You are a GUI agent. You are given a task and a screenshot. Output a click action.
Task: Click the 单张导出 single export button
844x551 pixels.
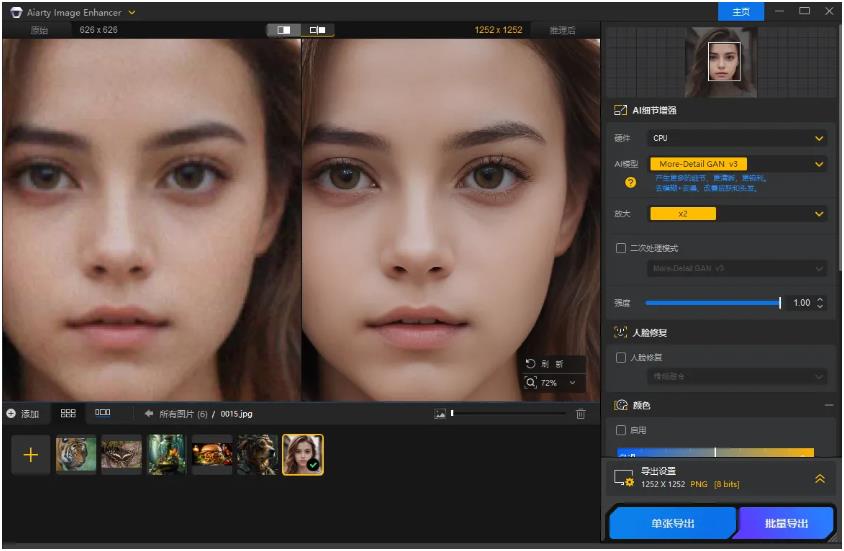672,523
